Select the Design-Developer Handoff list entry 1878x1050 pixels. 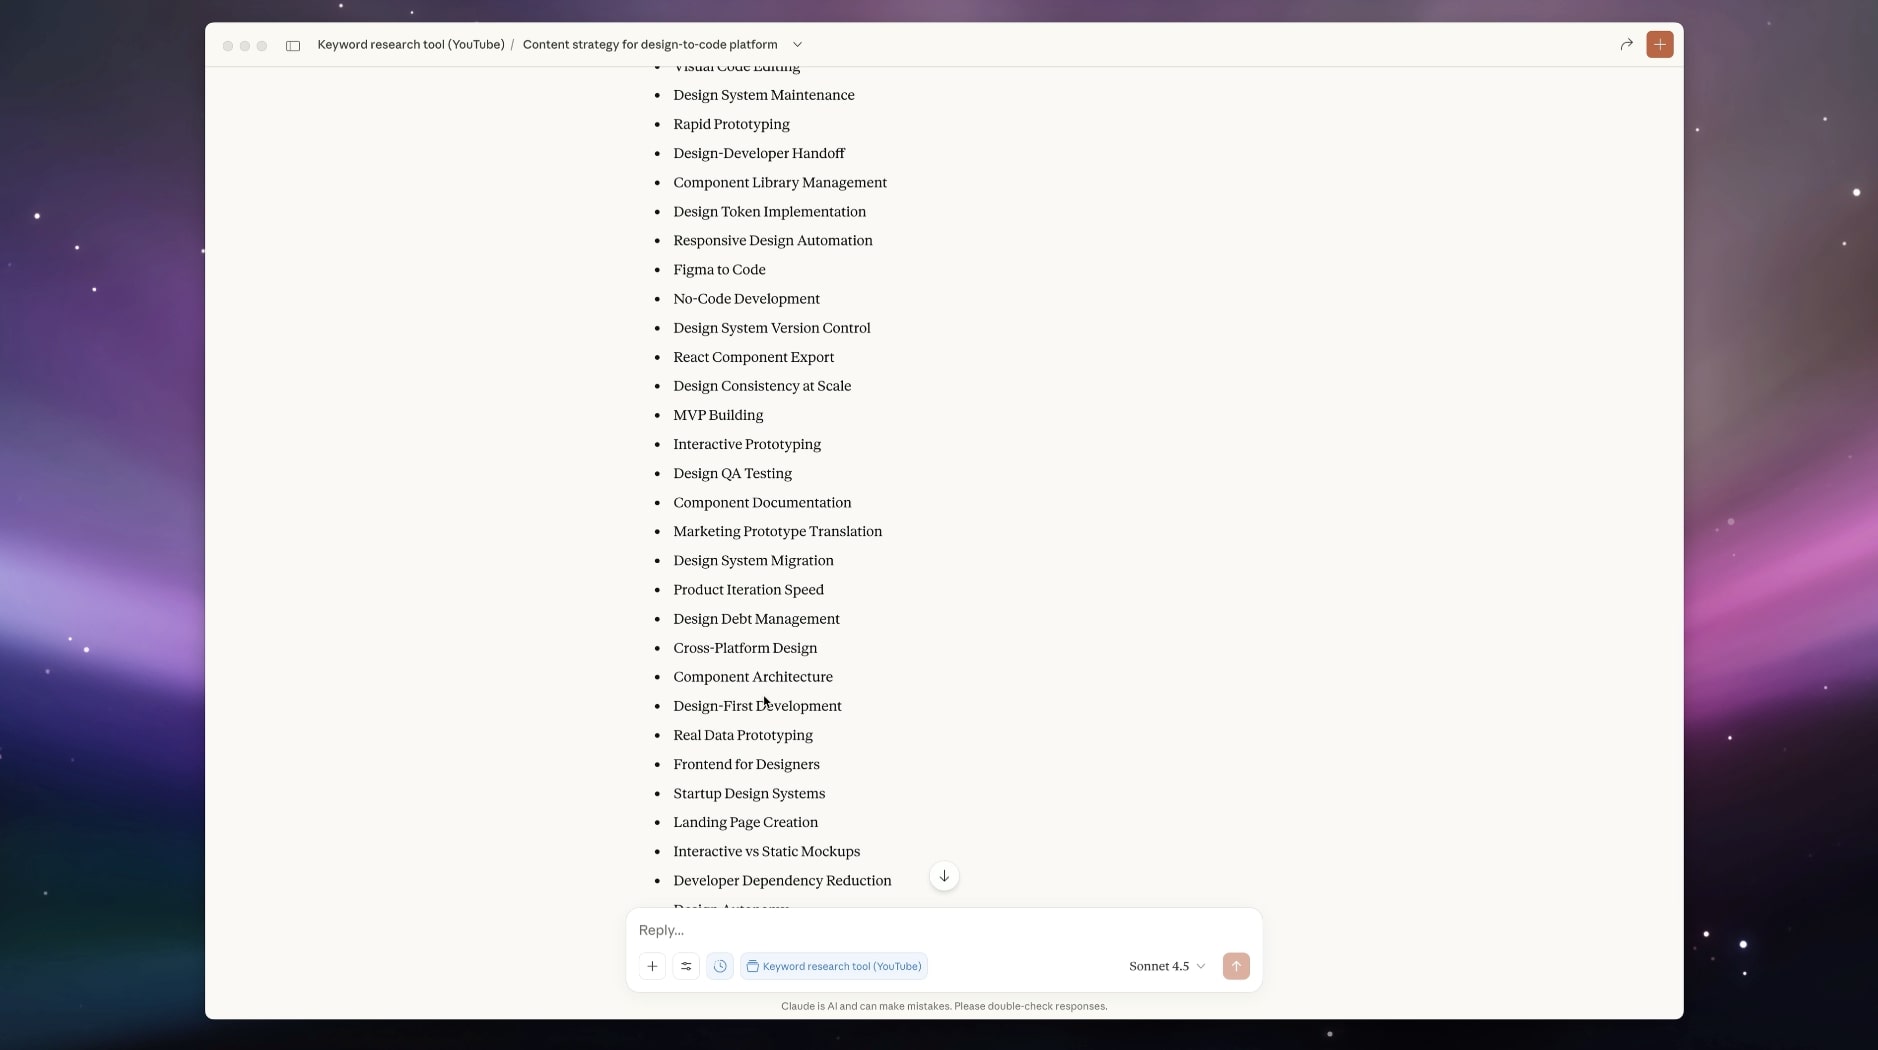(758, 153)
